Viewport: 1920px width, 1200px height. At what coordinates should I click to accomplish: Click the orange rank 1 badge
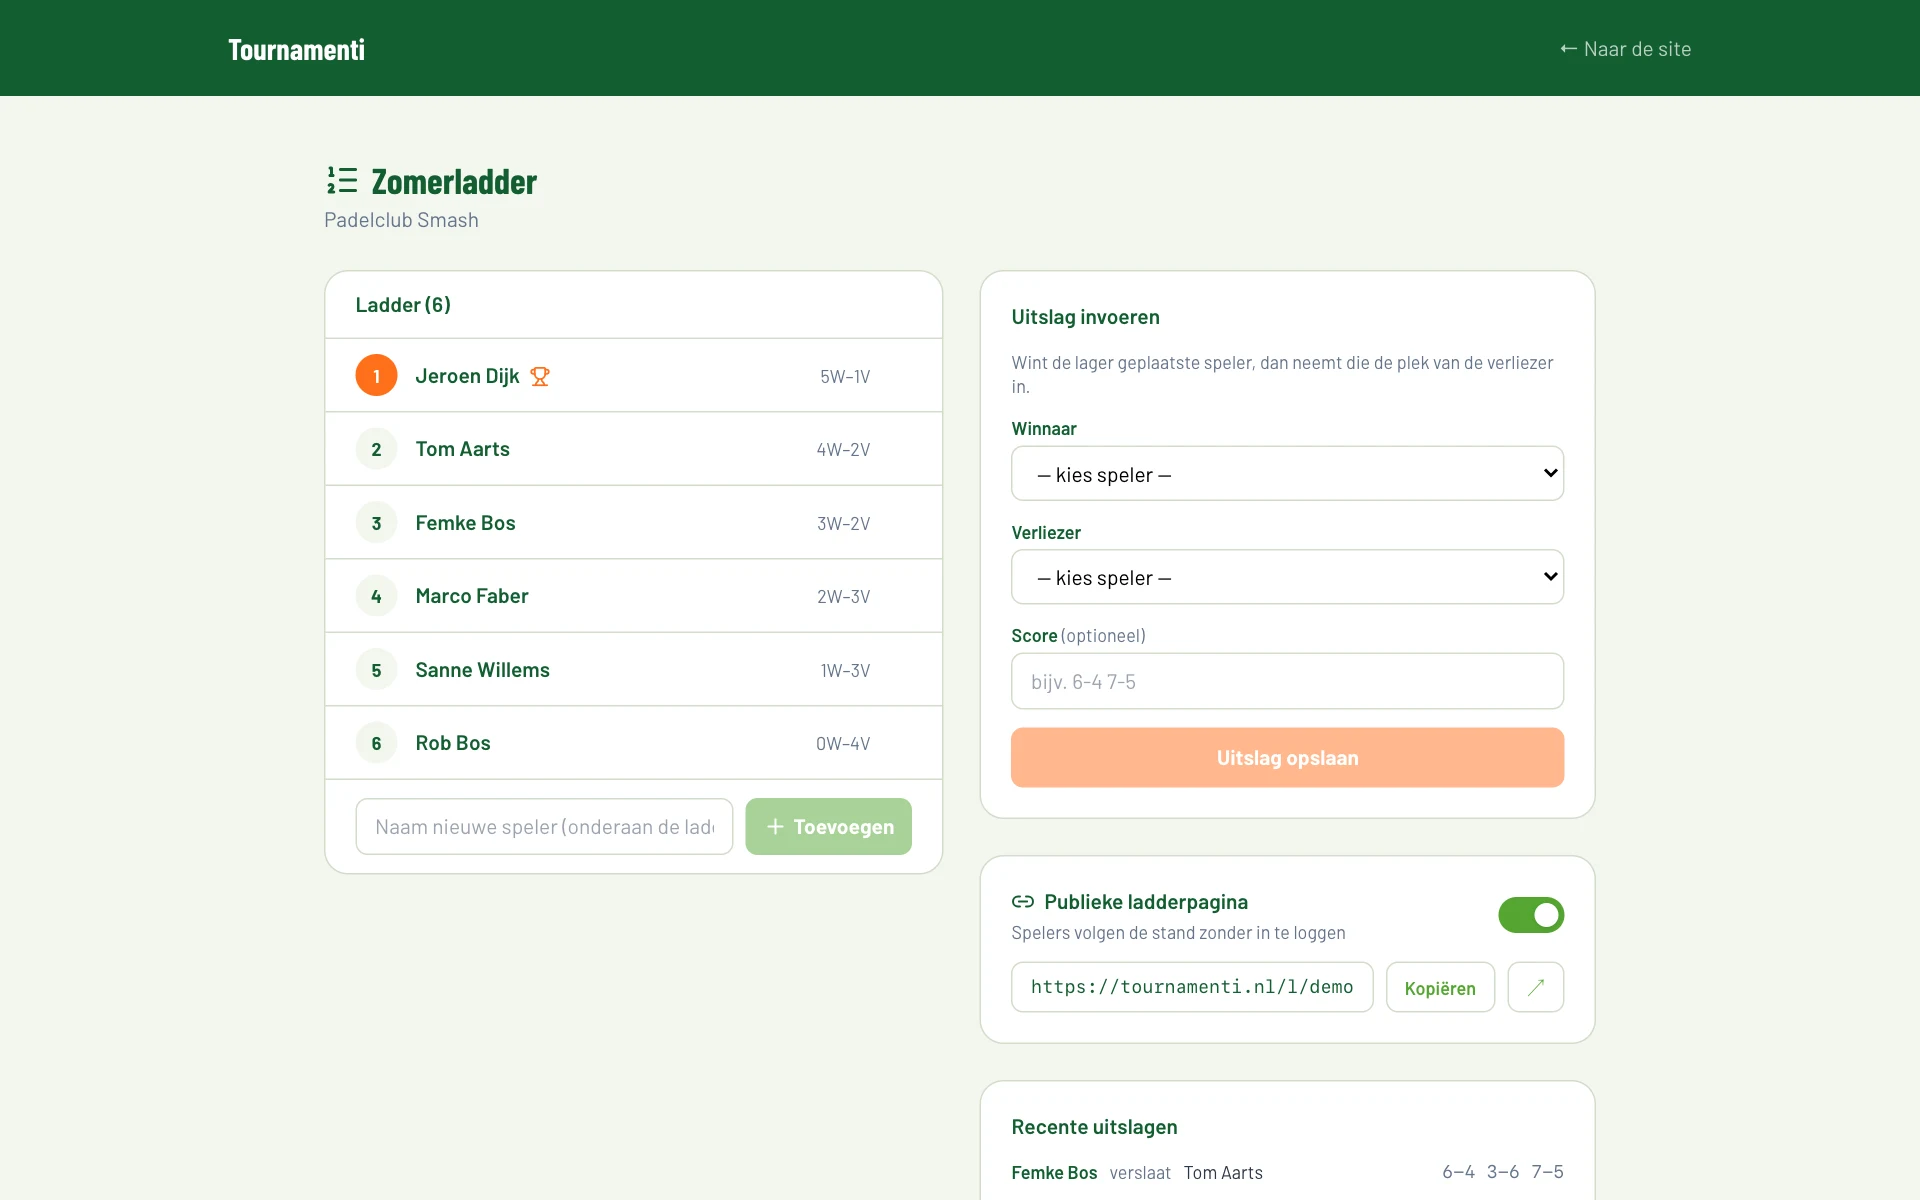(376, 376)
